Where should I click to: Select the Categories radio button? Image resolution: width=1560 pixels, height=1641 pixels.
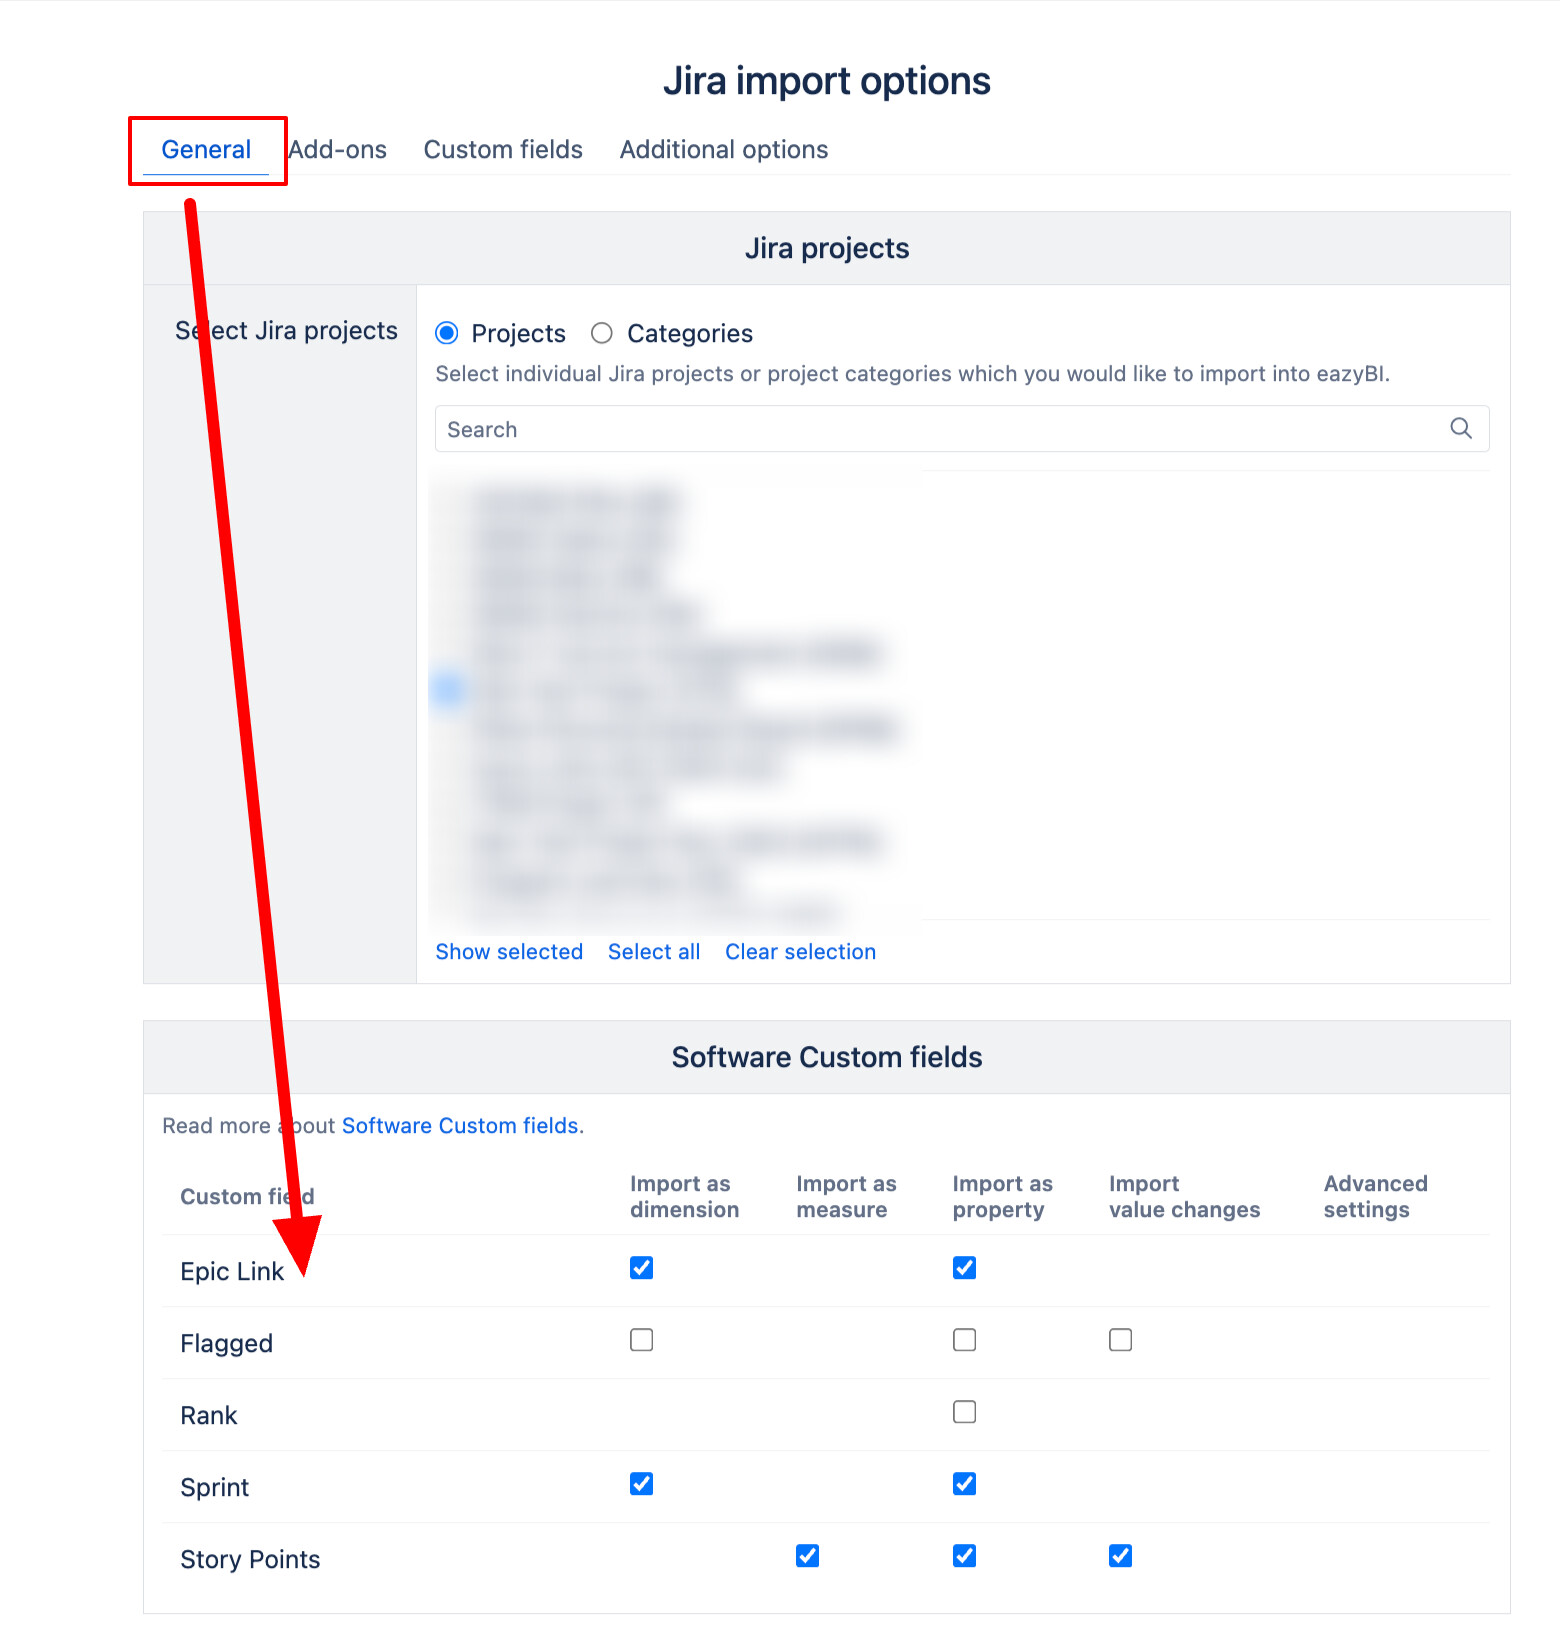602,333
